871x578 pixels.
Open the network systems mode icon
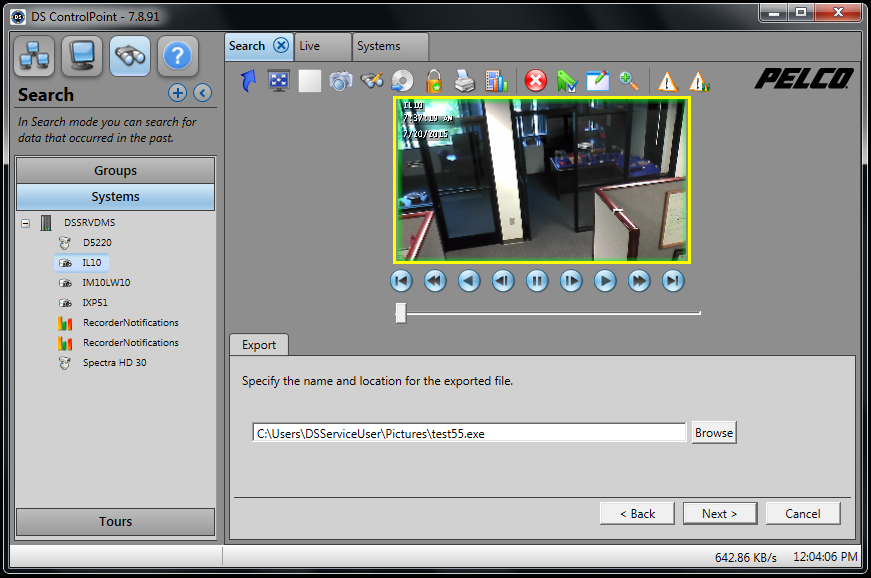pos(34,56)
